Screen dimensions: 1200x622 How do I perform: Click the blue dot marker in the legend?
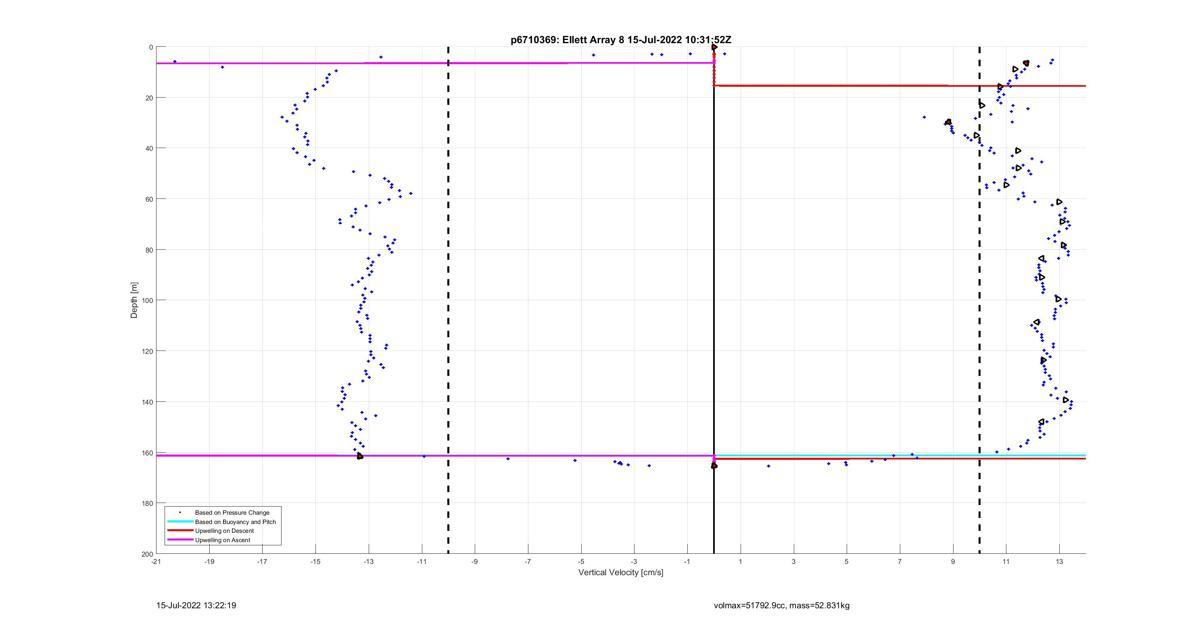[179, 512]
